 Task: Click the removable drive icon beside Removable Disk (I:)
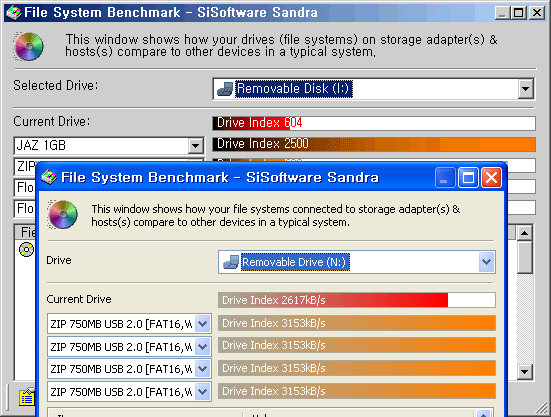[225, 89]
